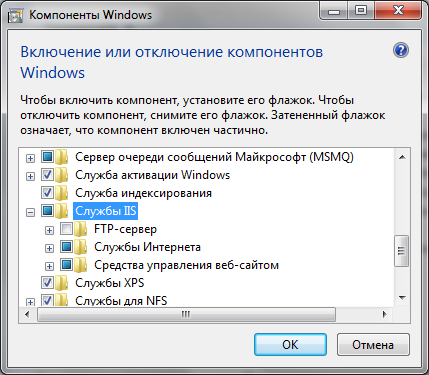Enable the FTP-сервер checkbox
429x375 pixels.
pyautogui.click(x=66, y=229)
